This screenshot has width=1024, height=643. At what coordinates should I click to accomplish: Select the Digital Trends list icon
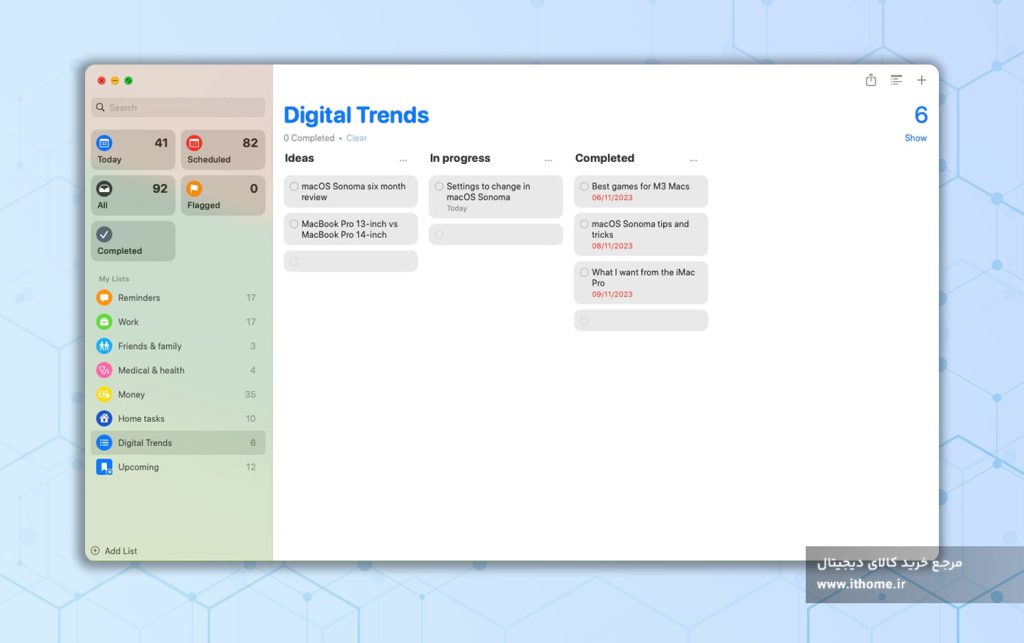[x=104, y=443]
